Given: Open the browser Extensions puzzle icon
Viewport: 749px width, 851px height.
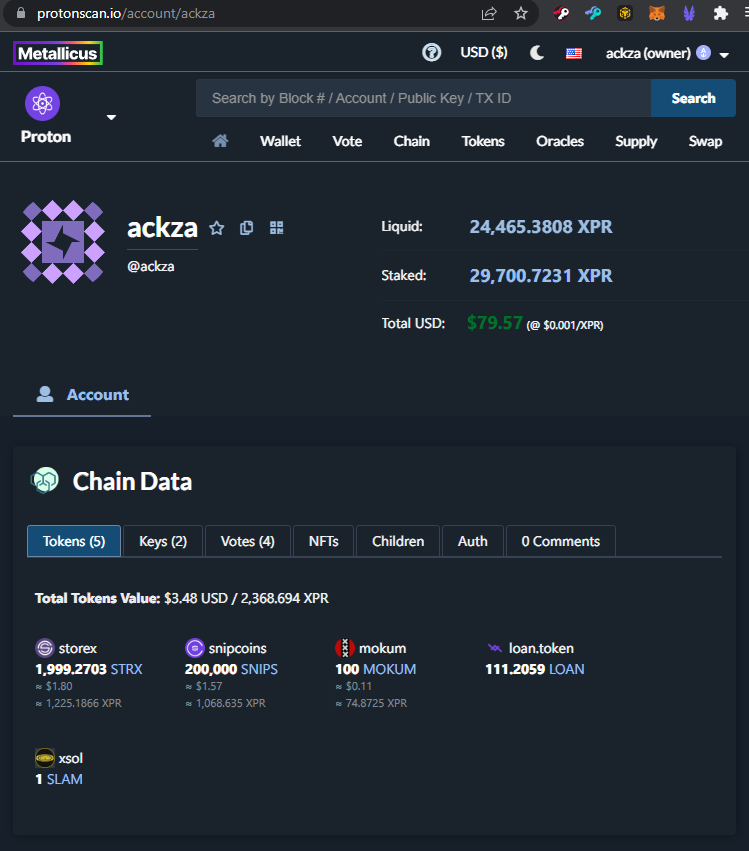Looking at the screenshot, I should [721, 13].
